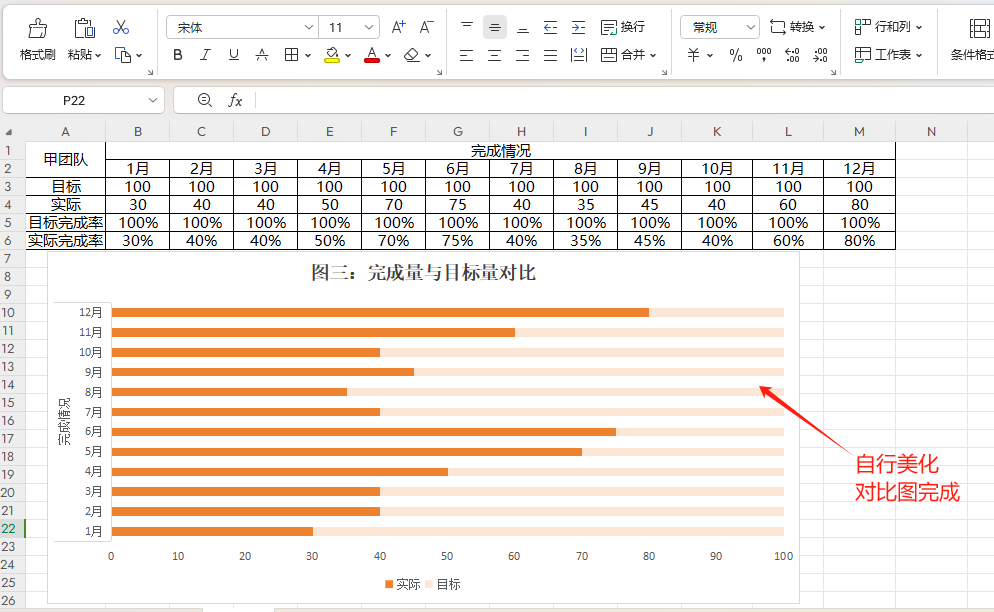Open font group dialog launcher
The image size is (994, 612).
coord(439,72)
